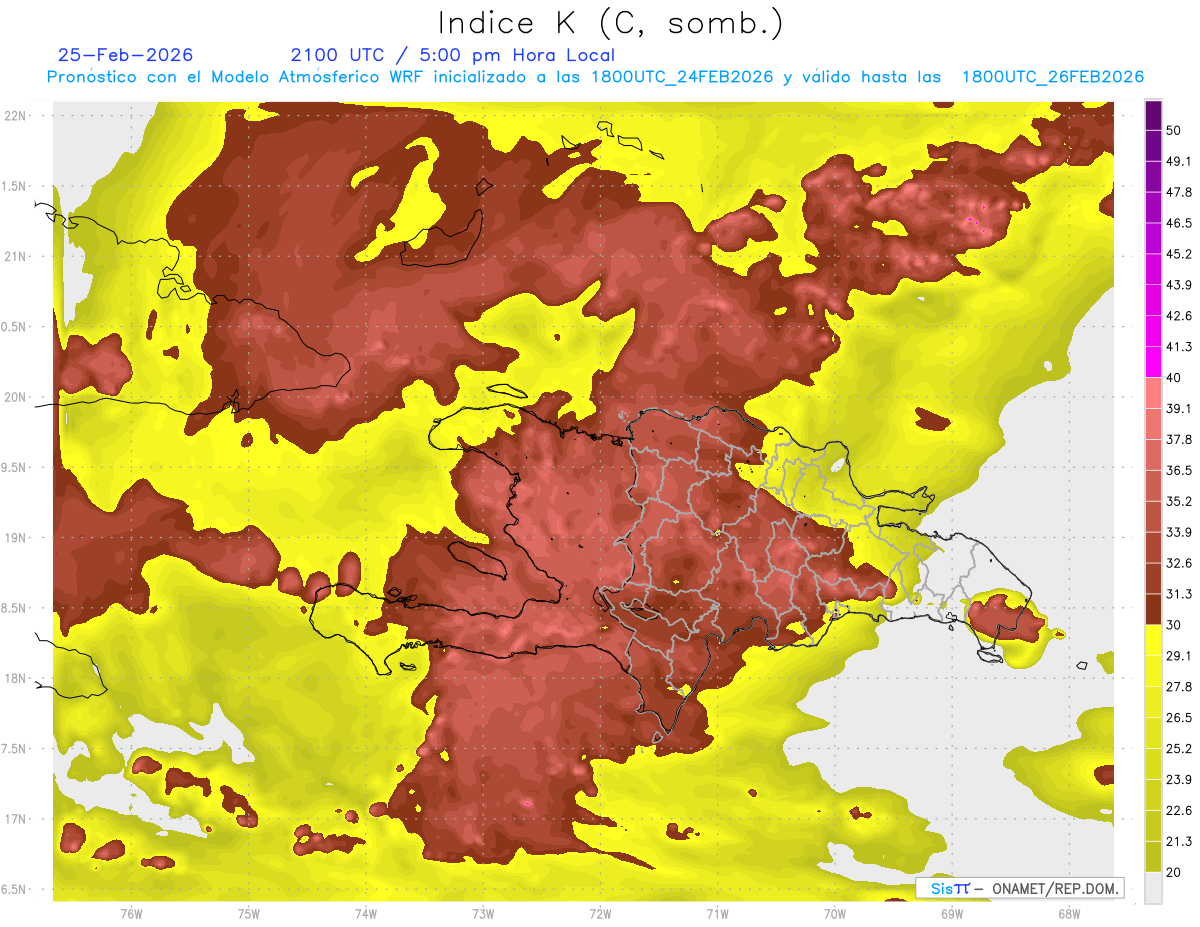Image resolution: width=1200 pixels, height=927 pixels.
Task: Pick the gray band below 20 on scale
Action: click(x=1153, y=888)
